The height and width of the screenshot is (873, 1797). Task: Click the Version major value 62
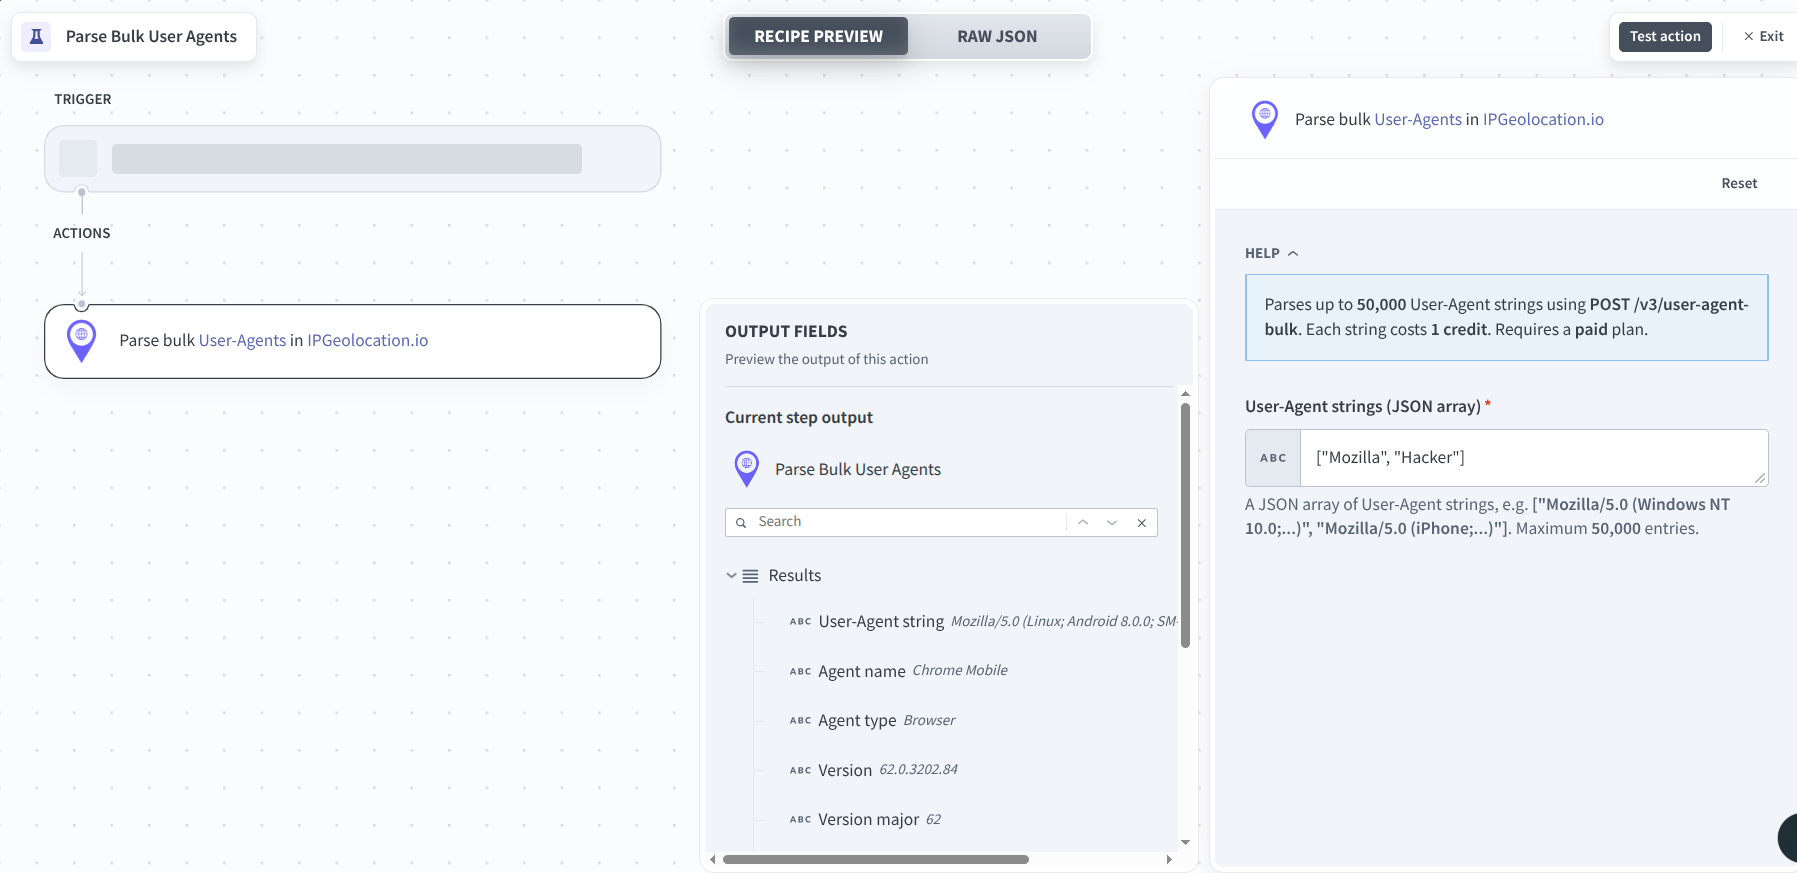(933, 820)
